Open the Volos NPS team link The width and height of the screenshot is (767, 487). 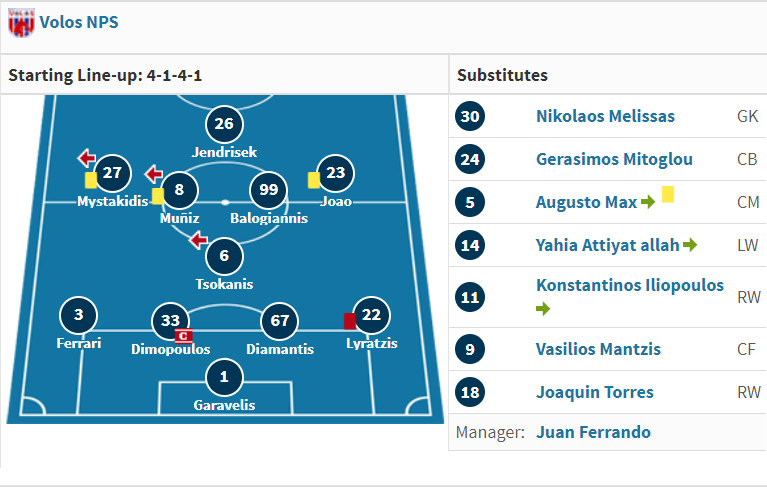[x=79, y=22]
